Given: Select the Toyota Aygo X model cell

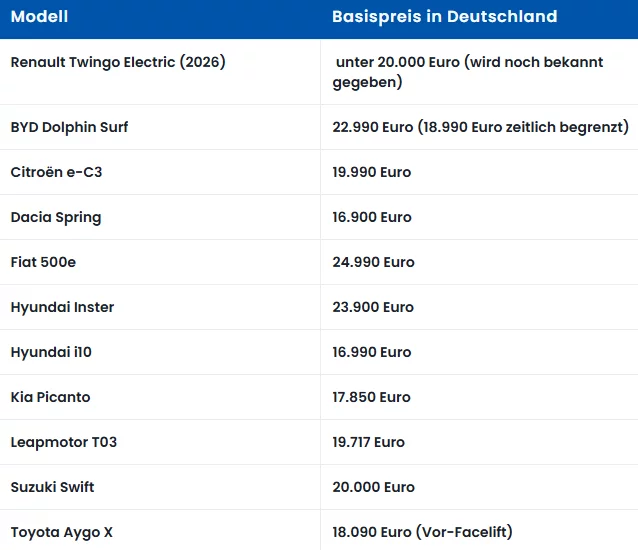Looking at the screenshot, I should [x=61, y=532].
